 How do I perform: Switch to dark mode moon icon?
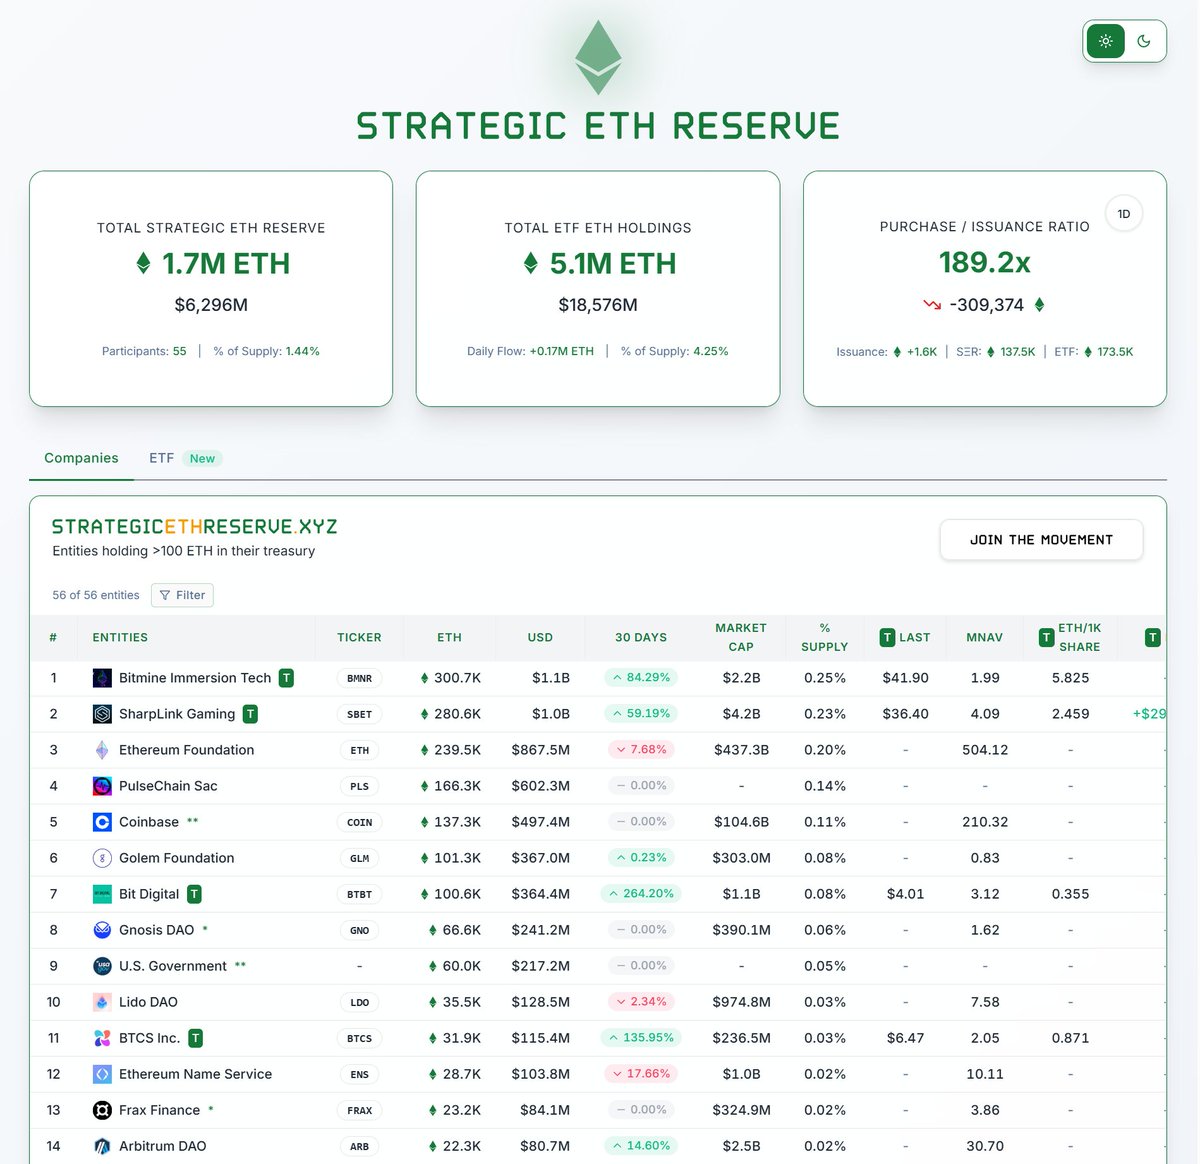[x=1144, y=41]
